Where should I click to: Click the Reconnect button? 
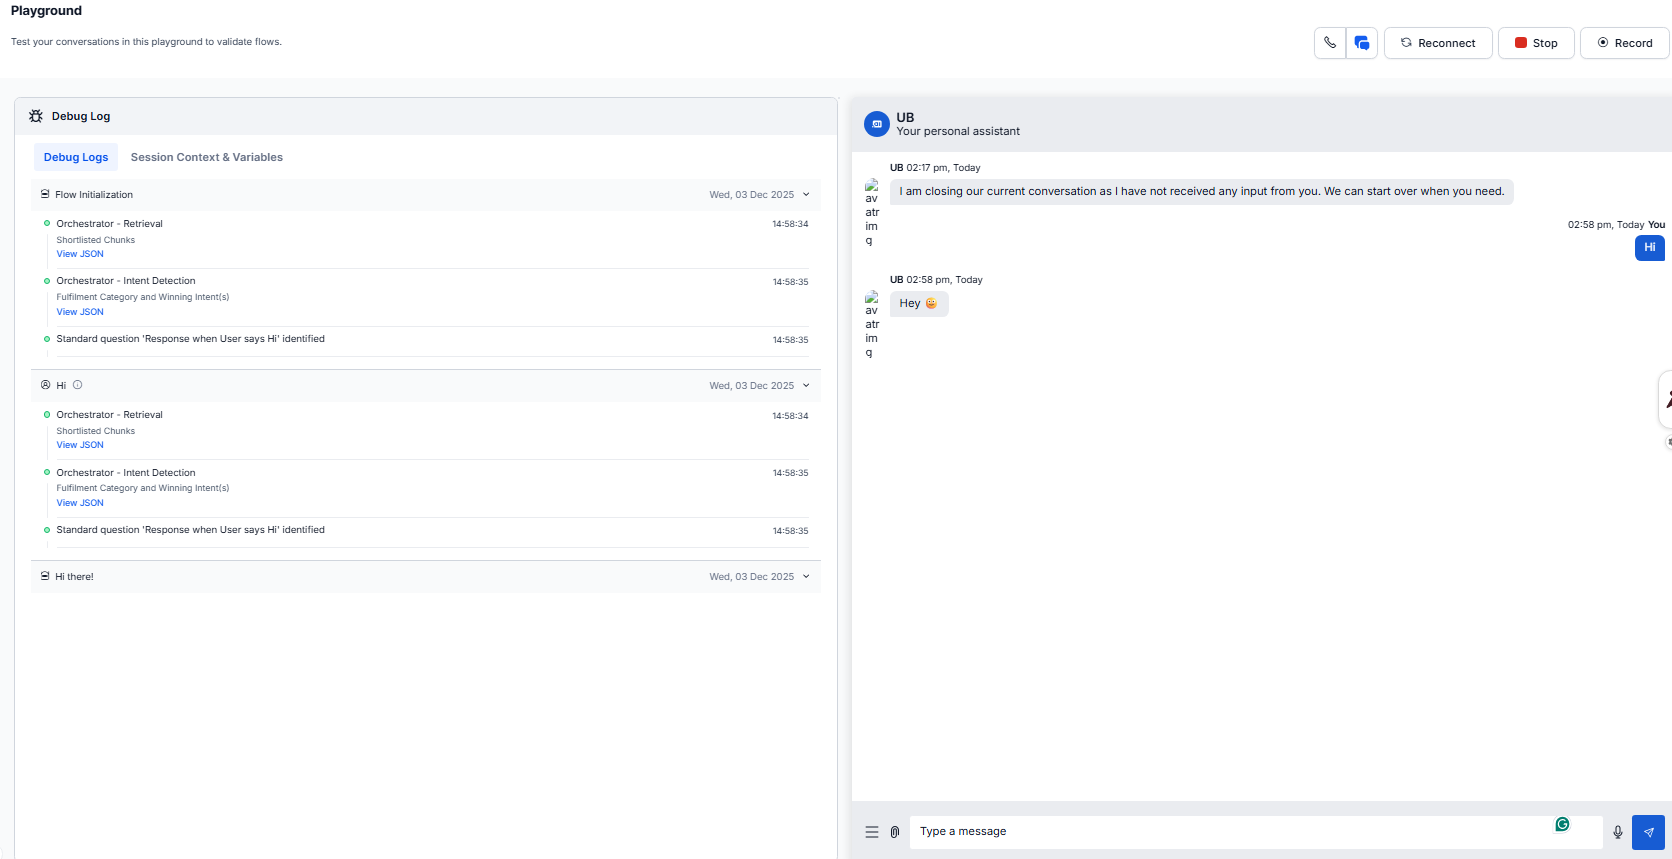pos(1438,43)
